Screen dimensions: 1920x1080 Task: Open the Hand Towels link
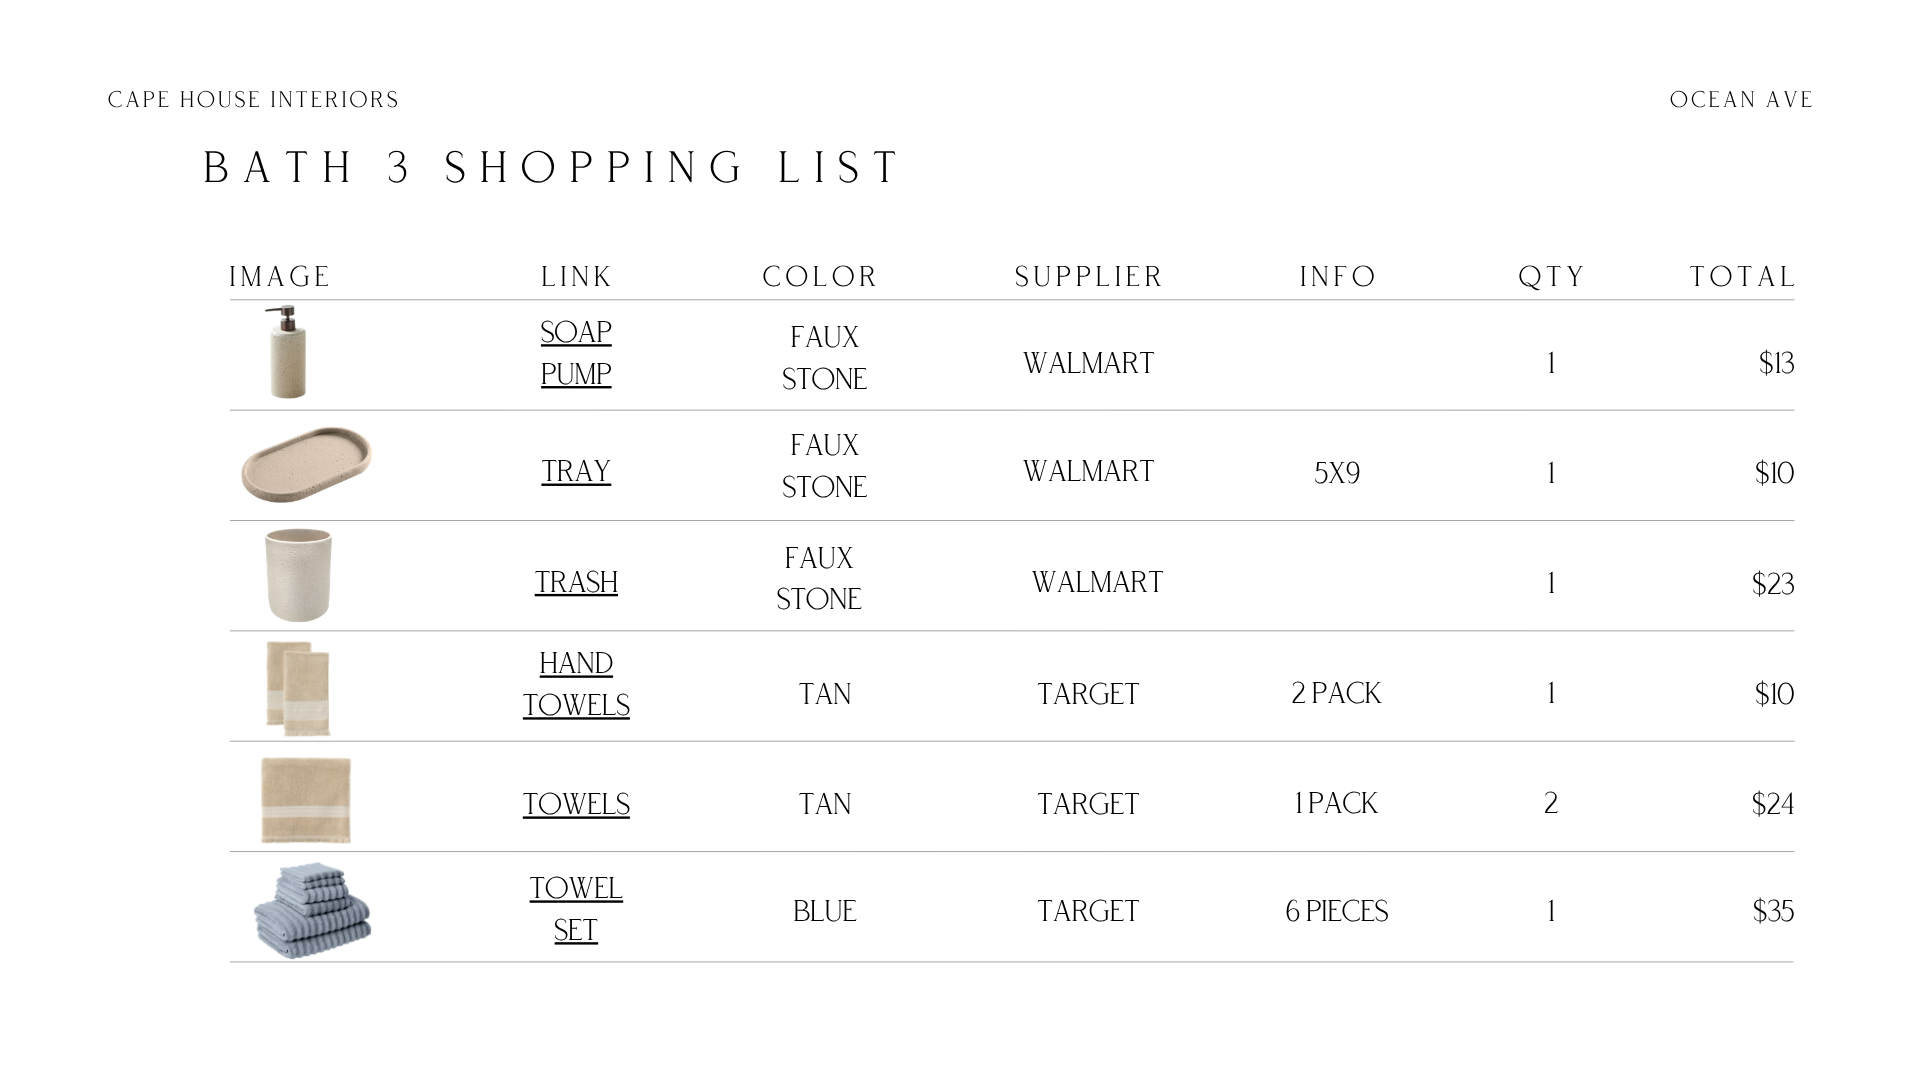pyautogui.click(x=576, y=684)
